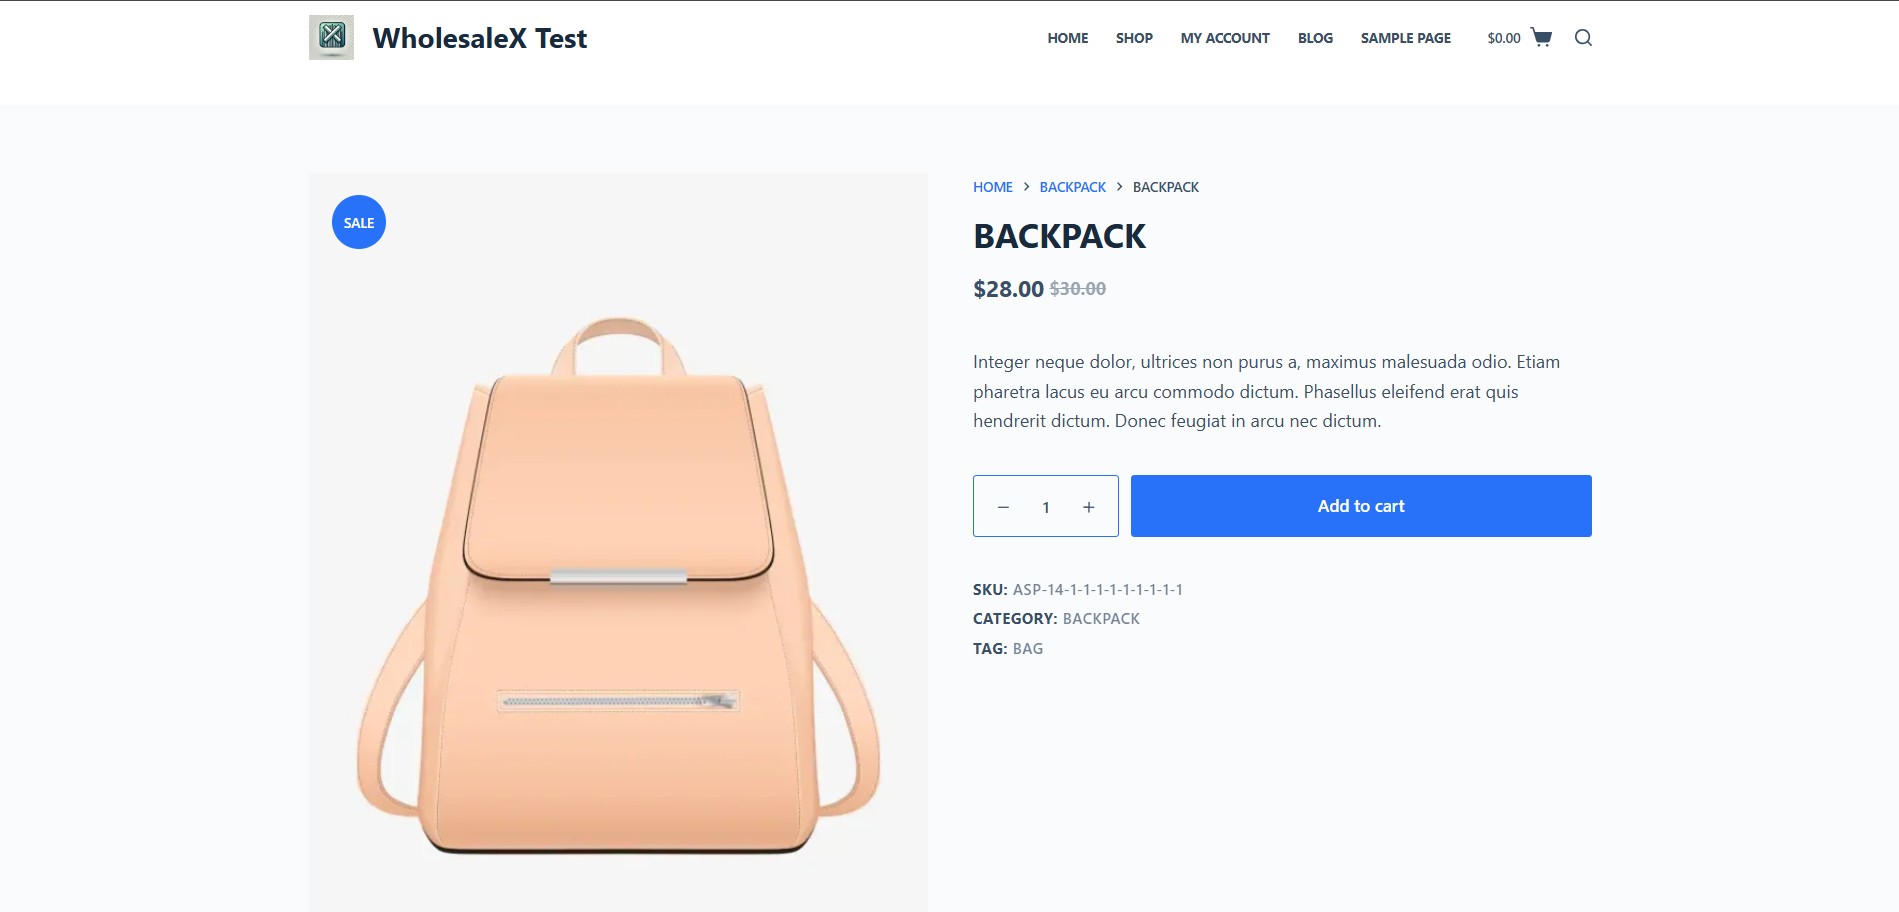Open SAMPLE PAGE in the navigation
The height and width of the screenshot is (912, 1899).
click(x=1405, y=38)
